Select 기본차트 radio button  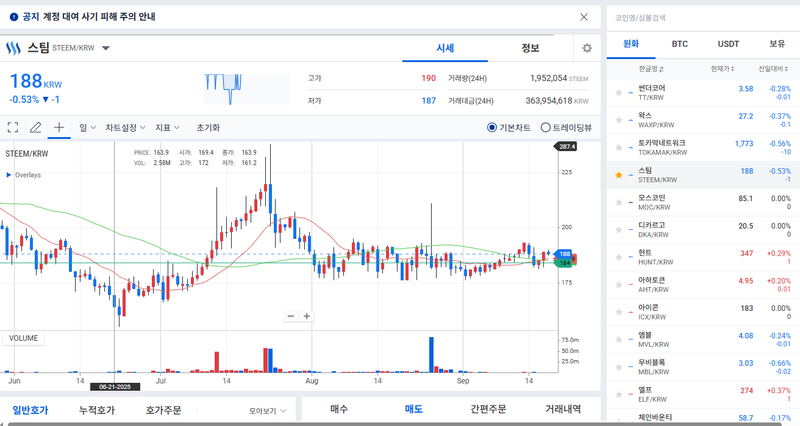click(492, 128)
